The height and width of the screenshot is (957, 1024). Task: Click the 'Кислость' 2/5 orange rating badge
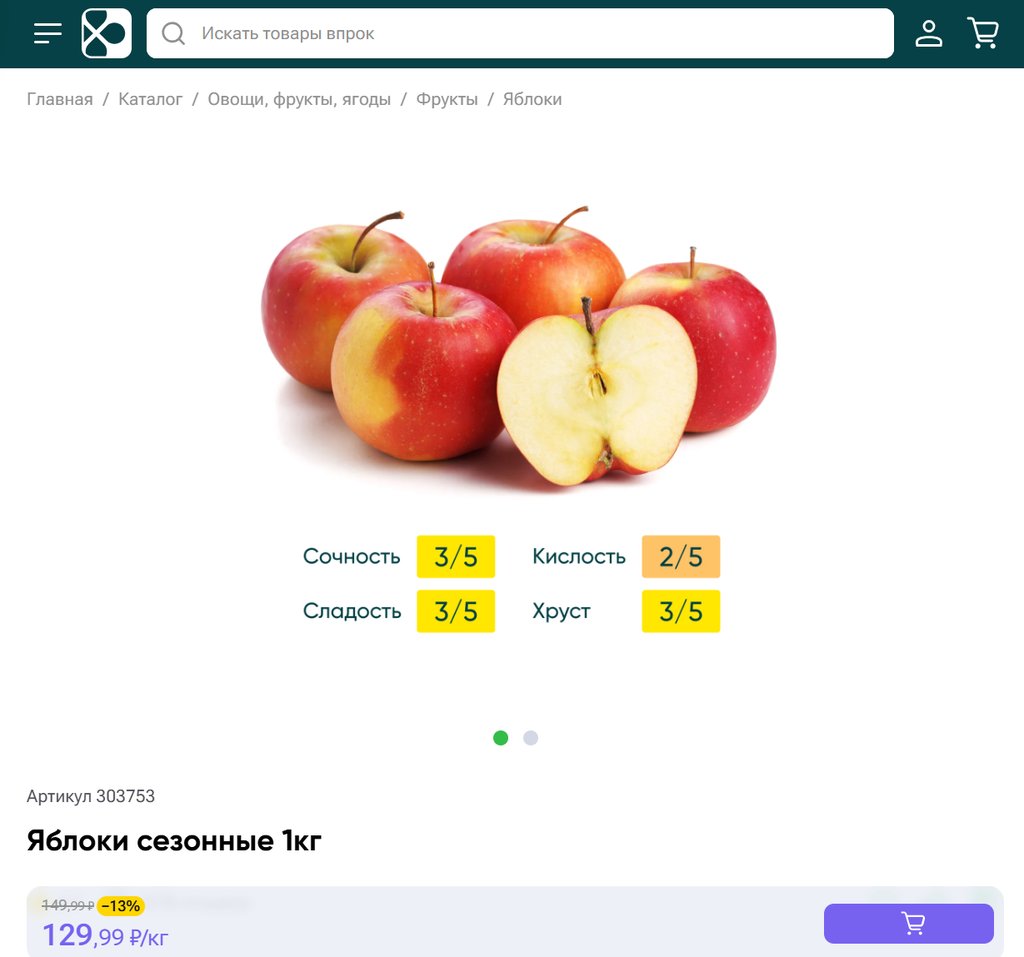click(x=680, y=557)
